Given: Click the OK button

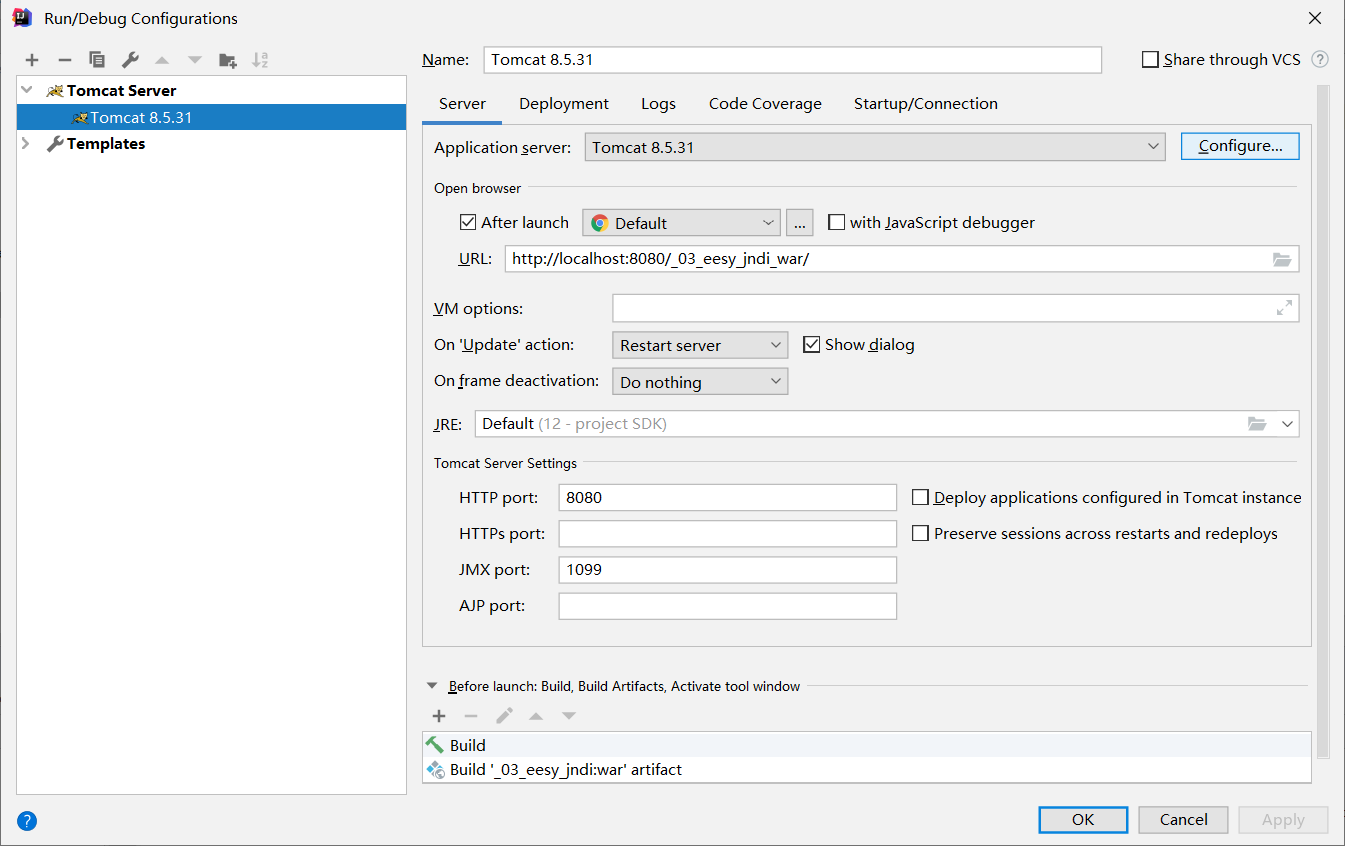Looking at the screenshot, I should pos(1083,819).
